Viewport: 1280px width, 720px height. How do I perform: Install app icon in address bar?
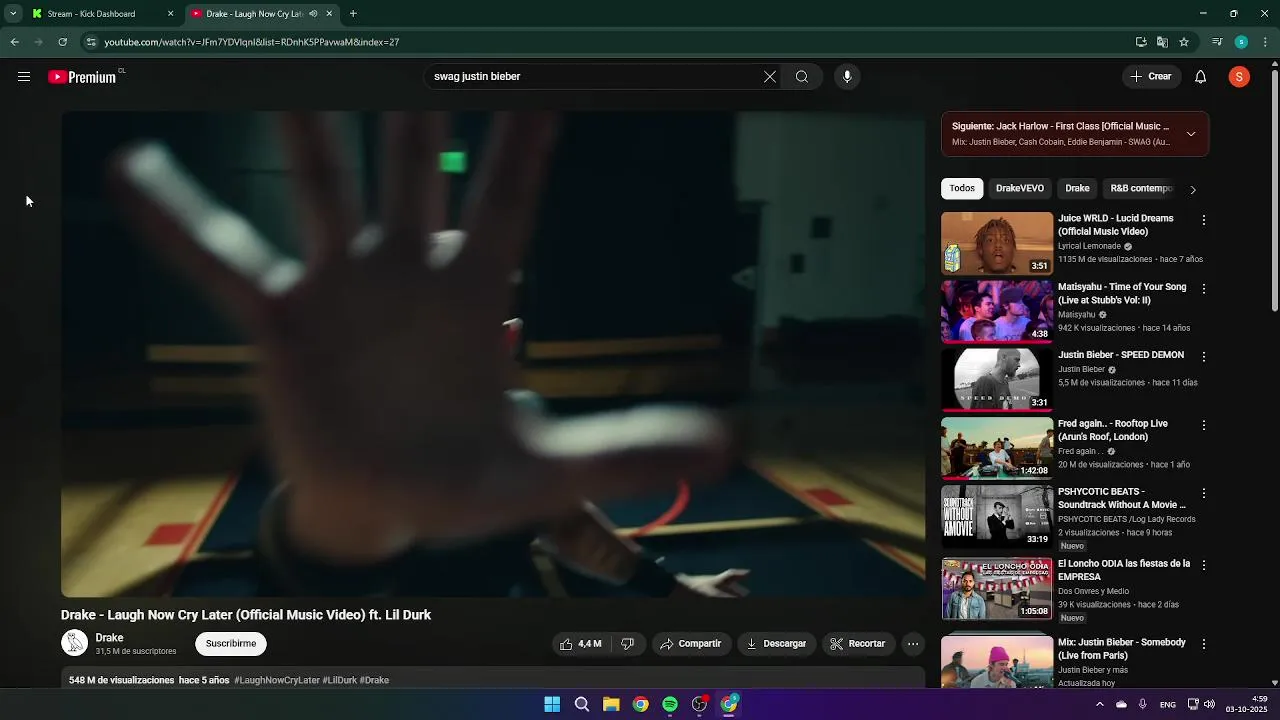pos(1141,42)
